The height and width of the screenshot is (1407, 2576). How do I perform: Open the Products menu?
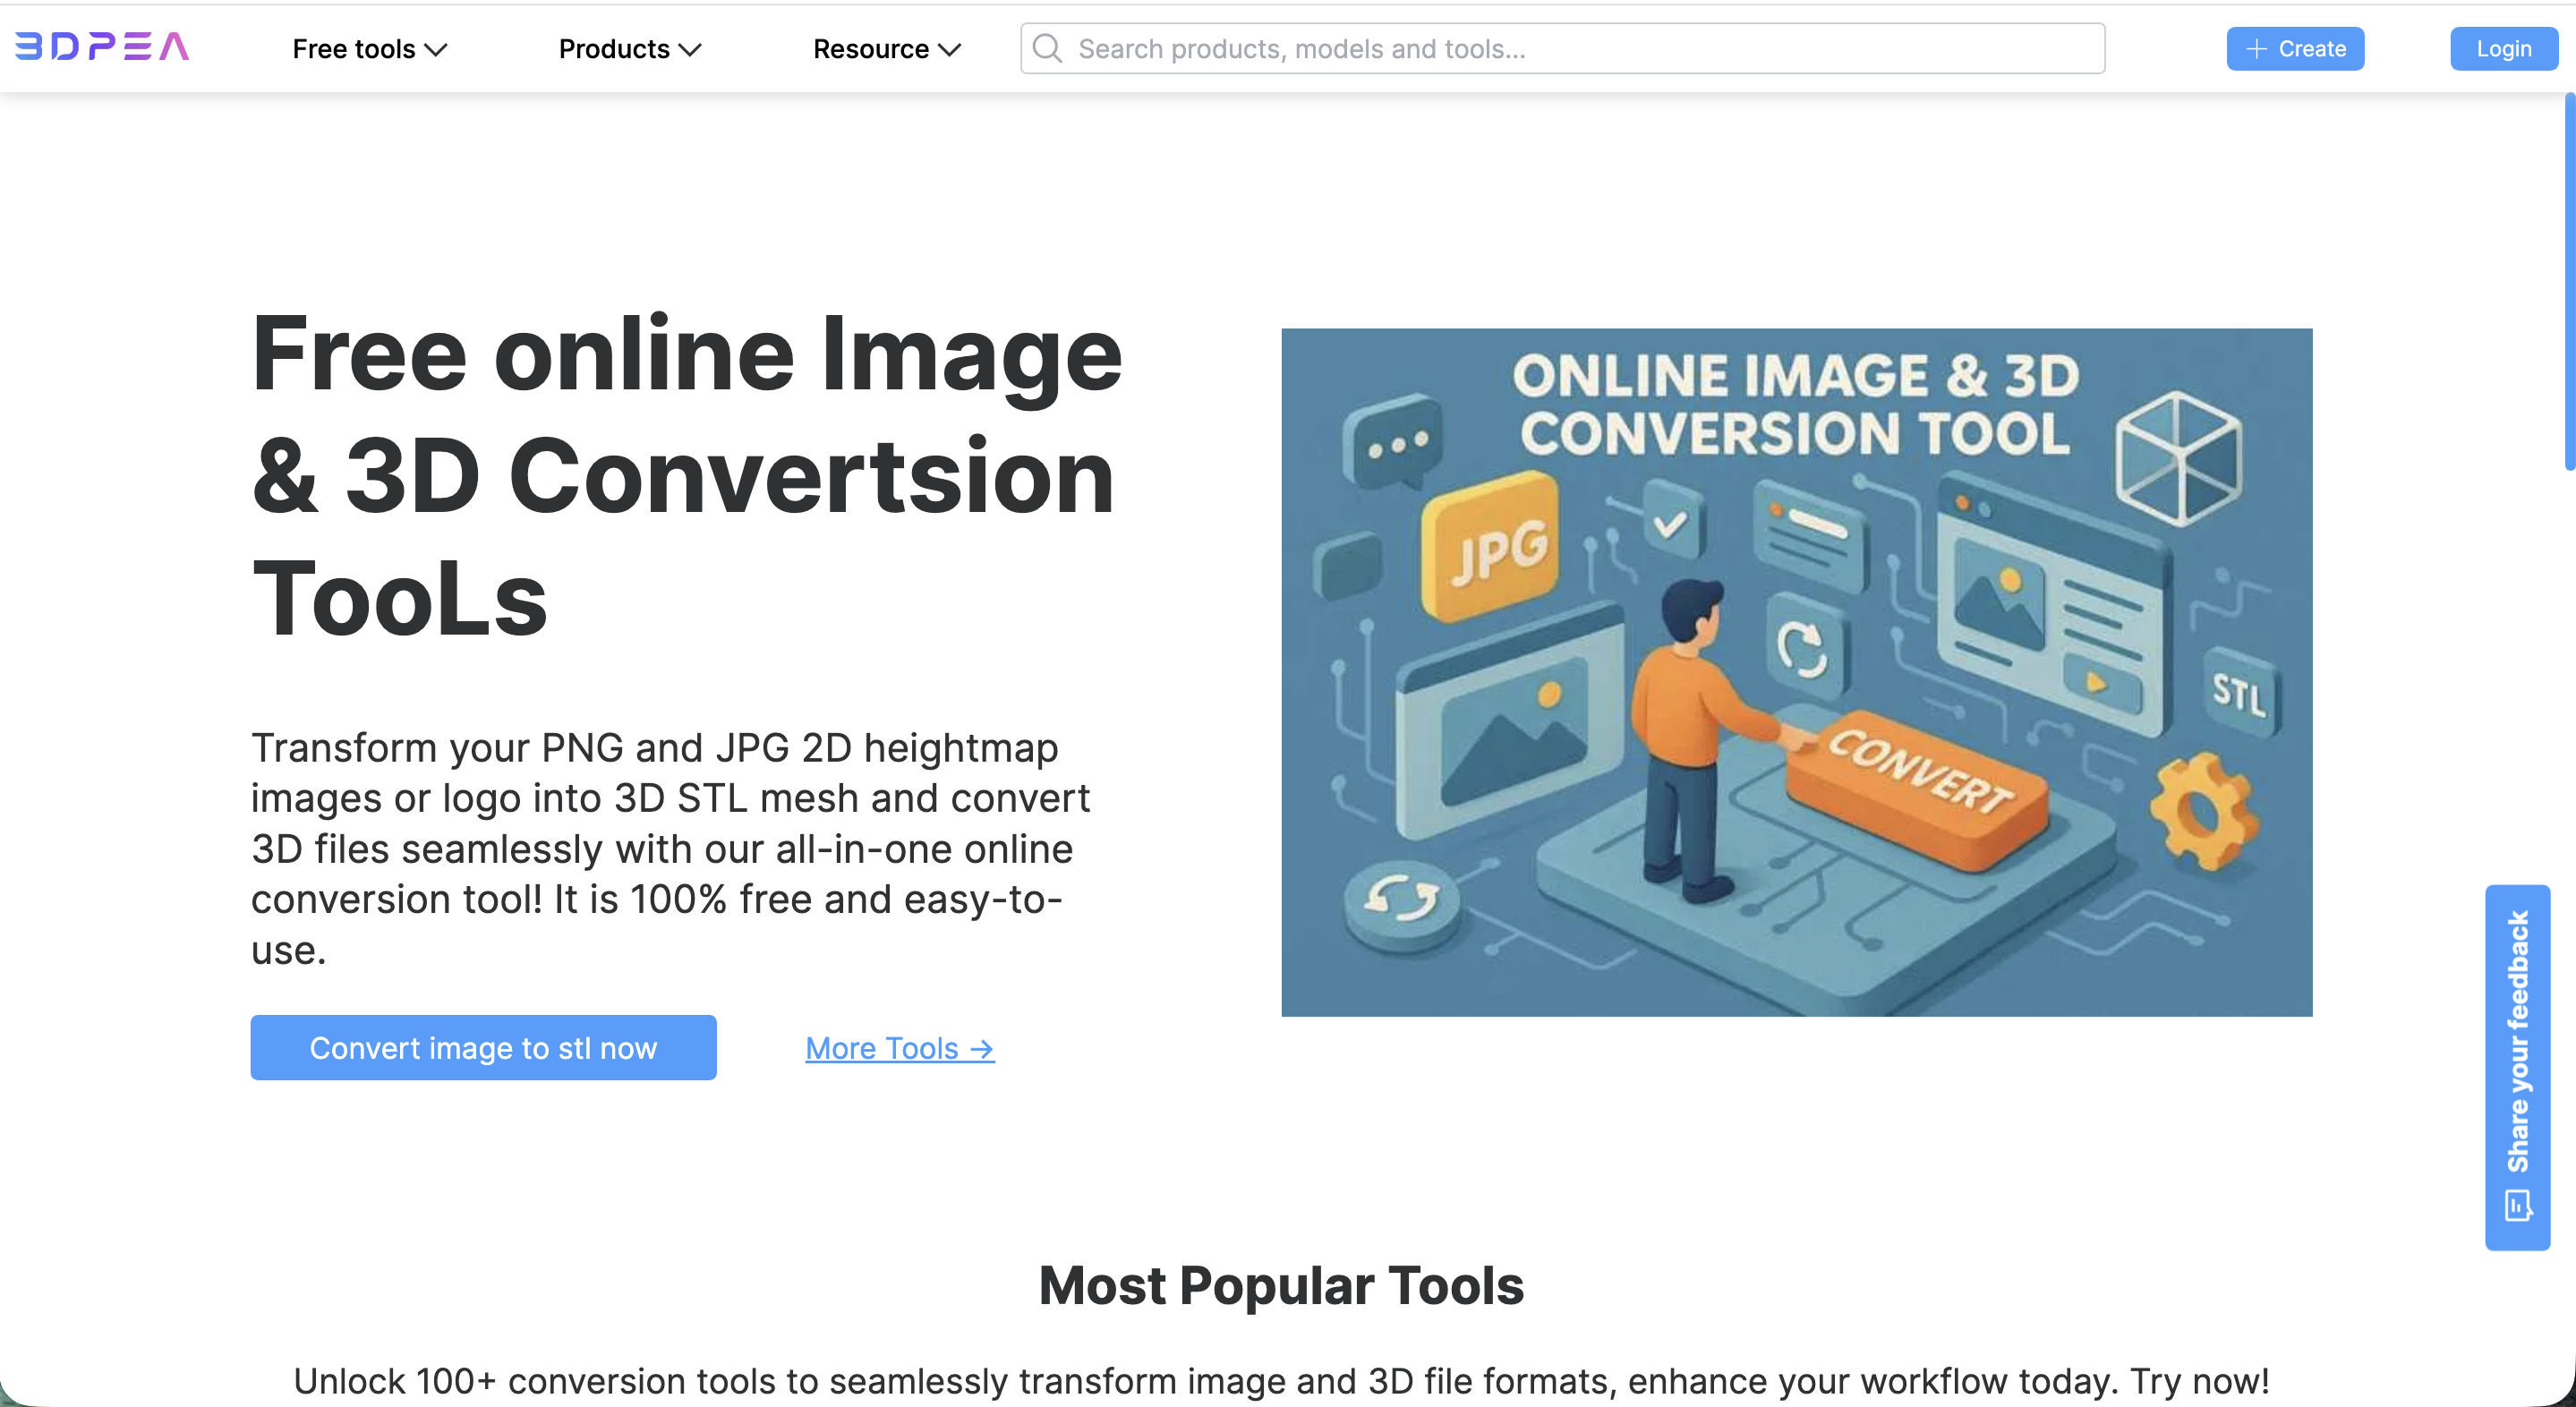pyautogui.click(x=614, y=49)
